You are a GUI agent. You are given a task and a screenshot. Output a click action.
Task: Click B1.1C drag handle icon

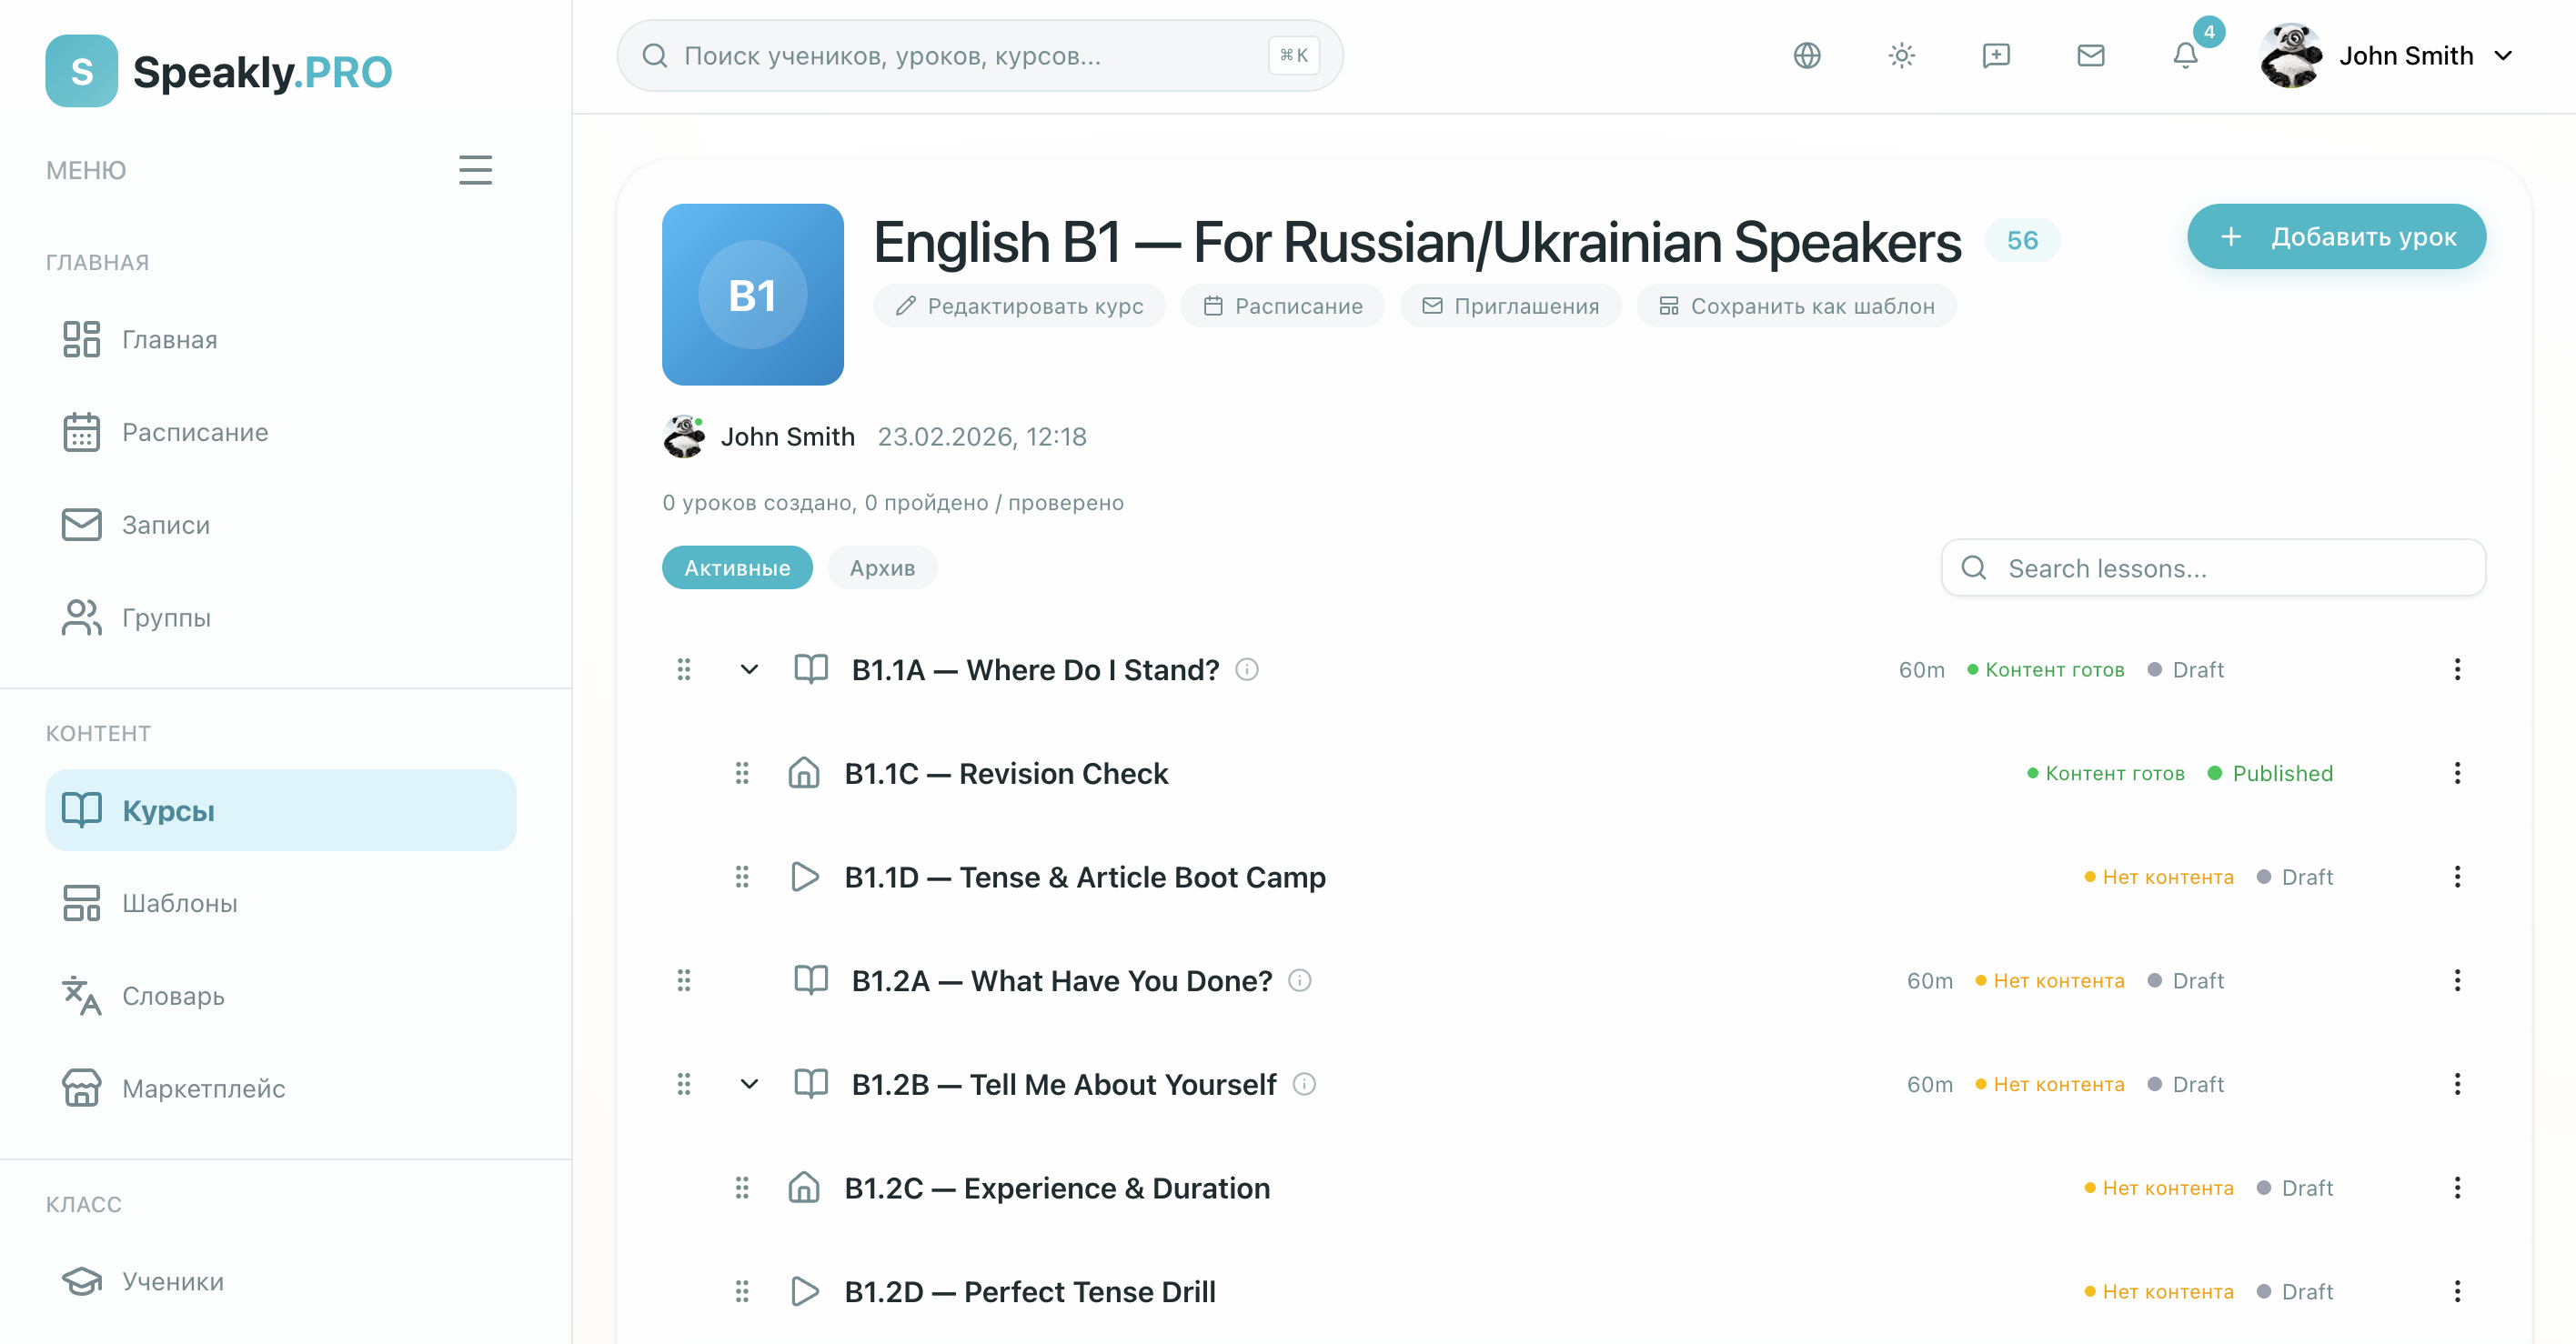(x=742, y=773)
